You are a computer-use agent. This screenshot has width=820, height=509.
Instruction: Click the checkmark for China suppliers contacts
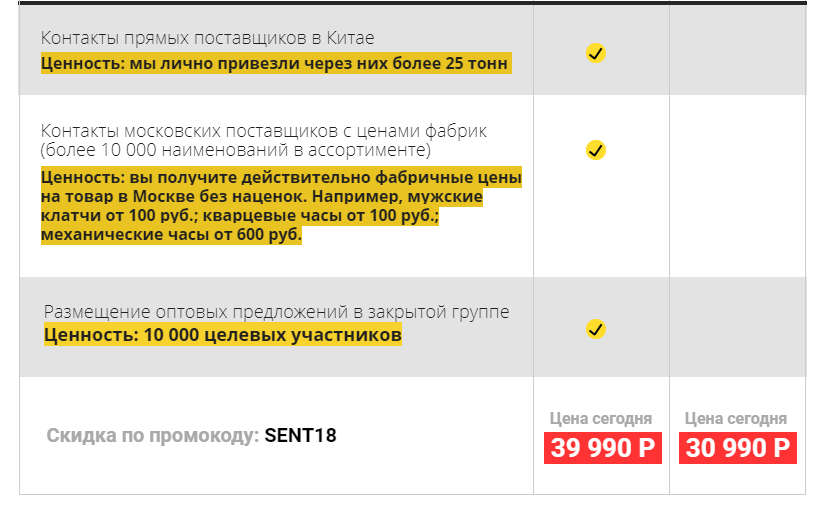click(595, 53)
